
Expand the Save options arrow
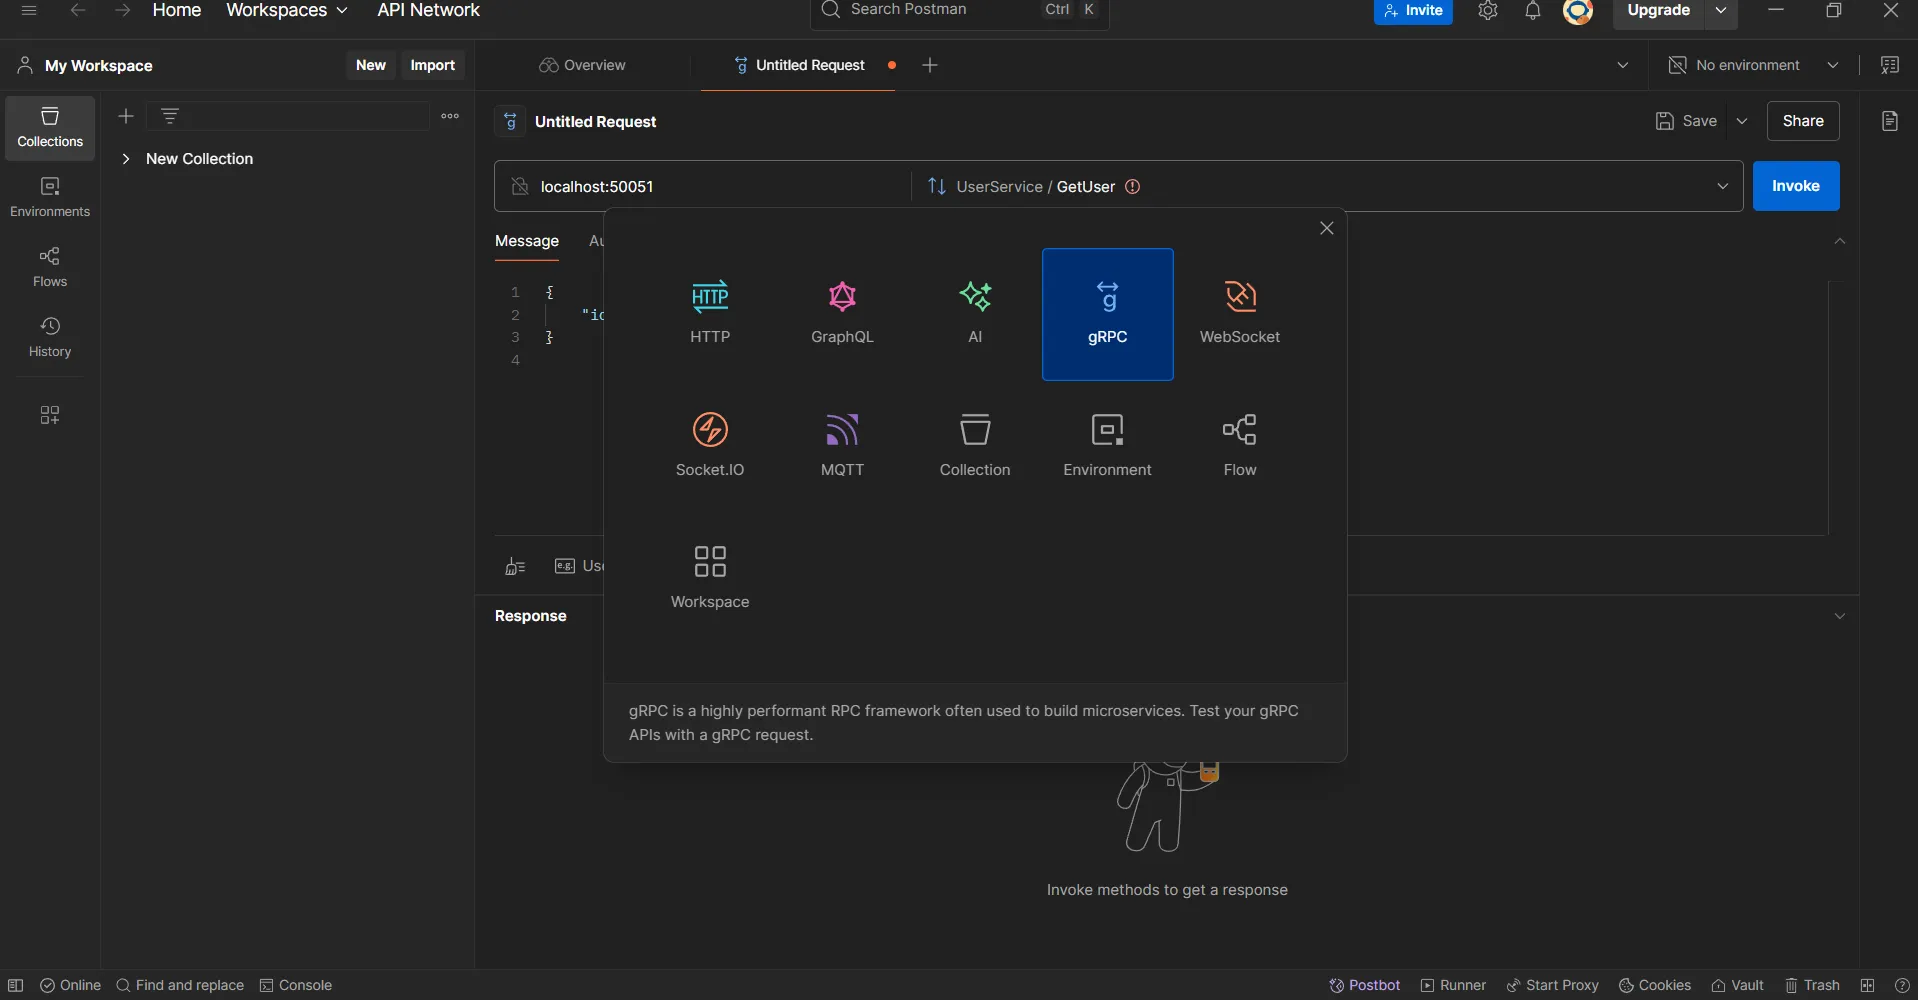tap(1742, 121)
